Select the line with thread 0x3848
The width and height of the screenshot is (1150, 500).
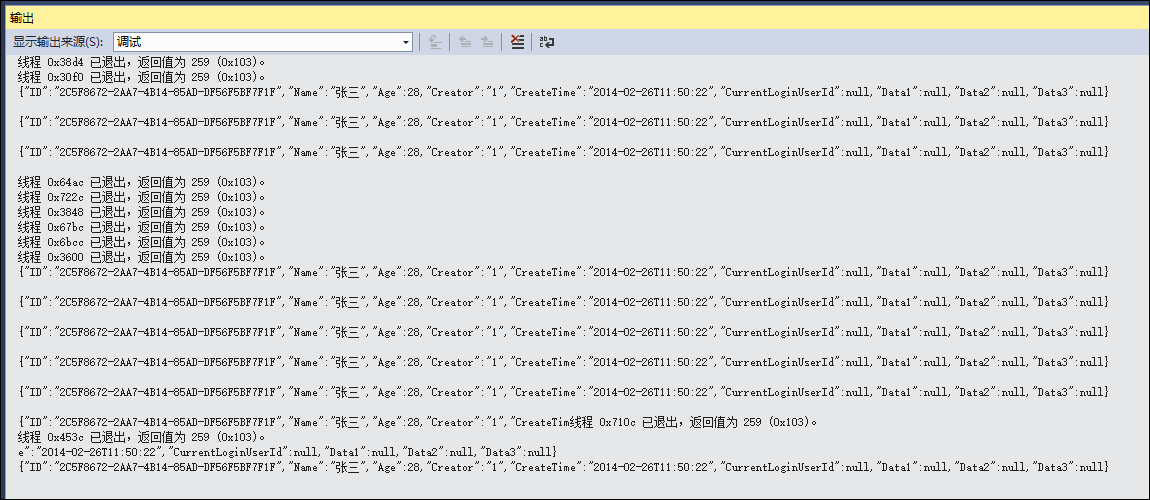coord(141,212)
